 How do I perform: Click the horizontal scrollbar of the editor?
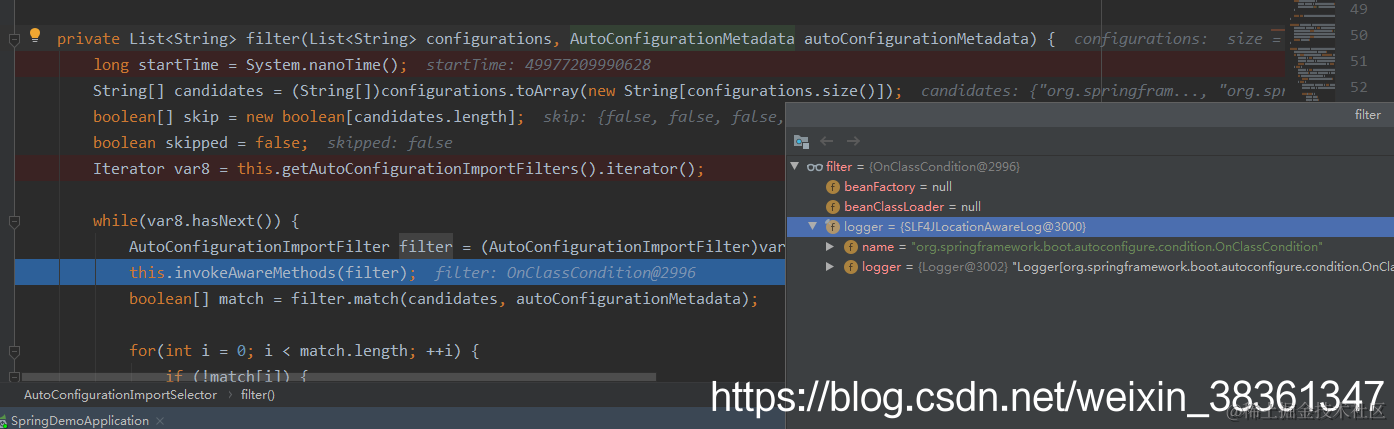click(x=338, y=378)
